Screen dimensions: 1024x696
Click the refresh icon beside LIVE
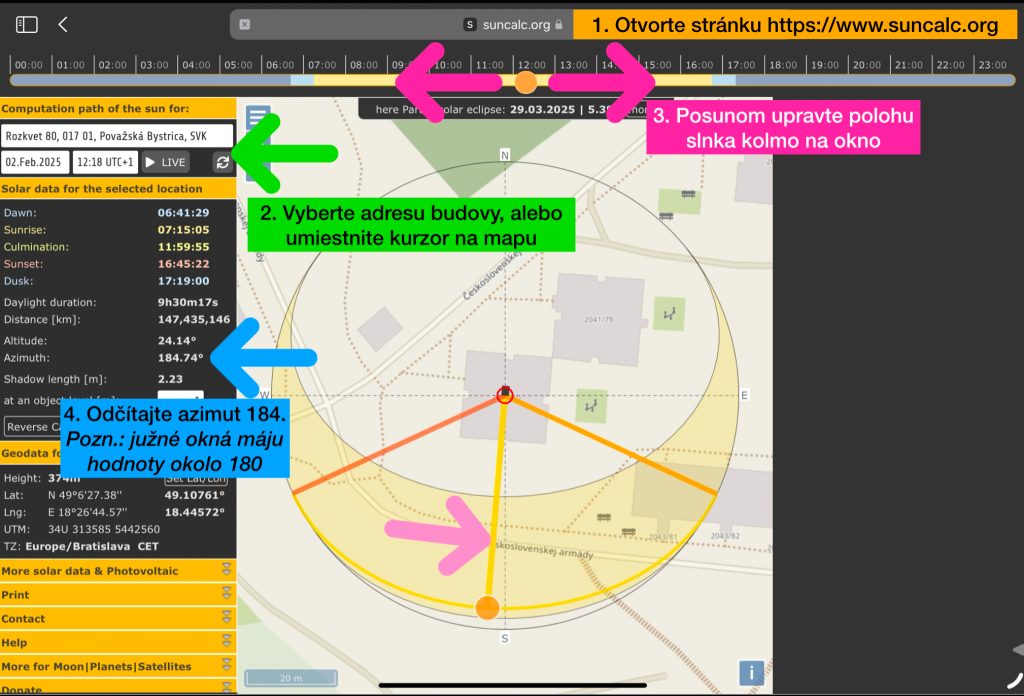(x=222, y=162)
